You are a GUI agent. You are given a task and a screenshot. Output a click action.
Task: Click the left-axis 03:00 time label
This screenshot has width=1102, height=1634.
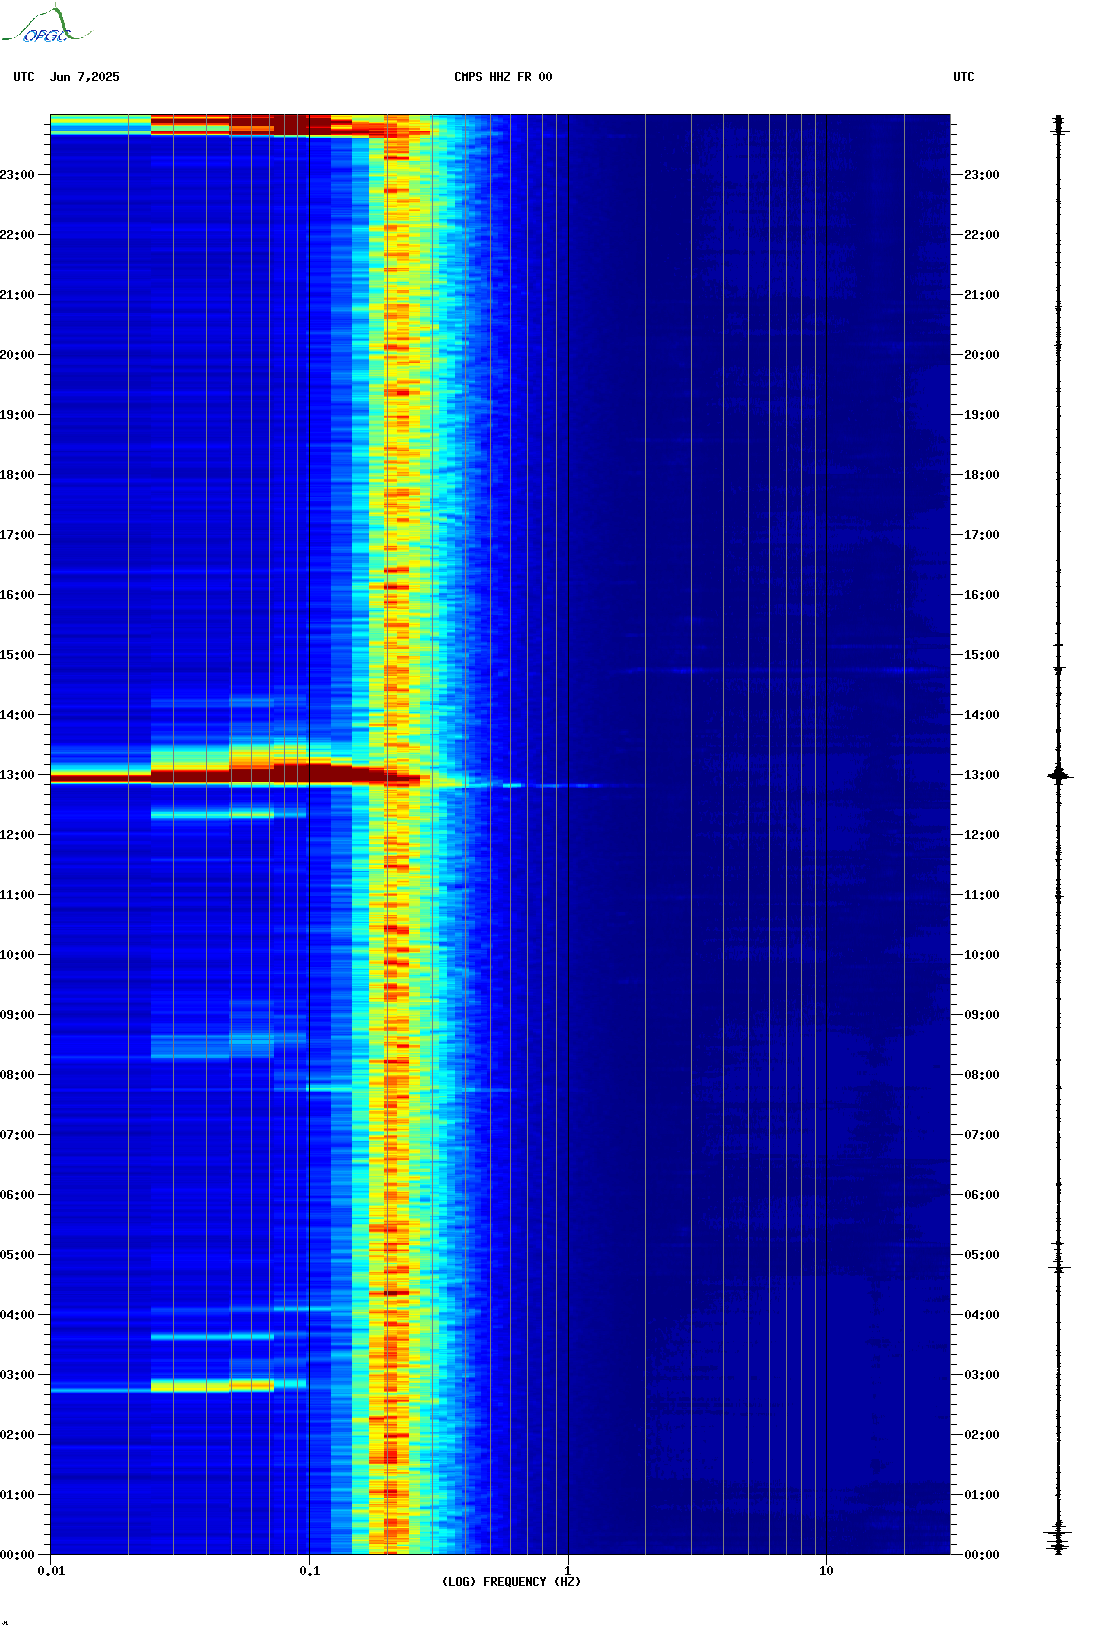click(17, 1375)
